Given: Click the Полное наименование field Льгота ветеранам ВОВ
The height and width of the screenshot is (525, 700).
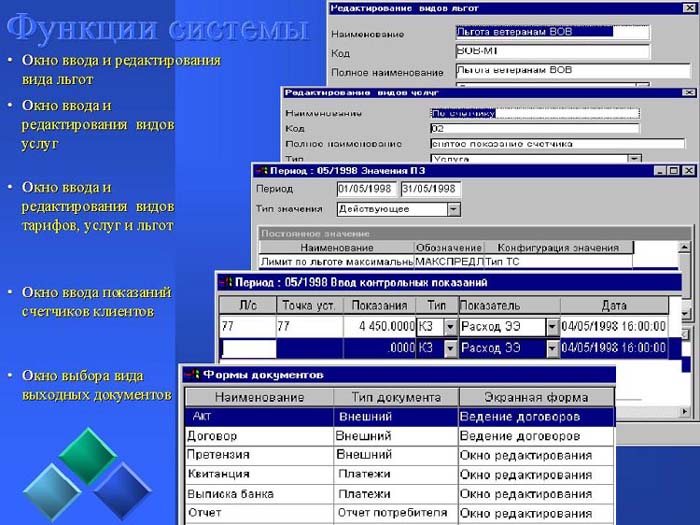Looking at the screenshot, I should (x=551, y=71).
